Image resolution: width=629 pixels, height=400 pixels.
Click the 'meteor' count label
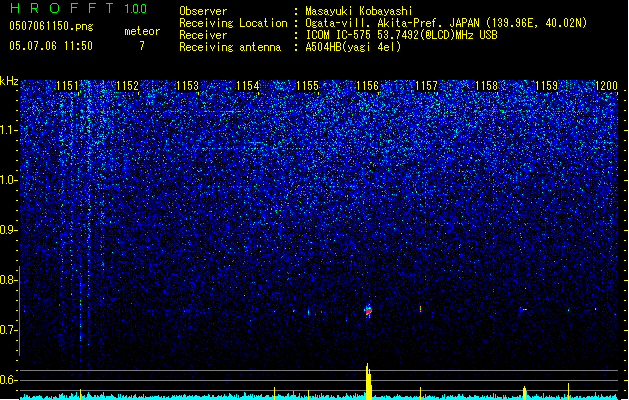[142, 31]
